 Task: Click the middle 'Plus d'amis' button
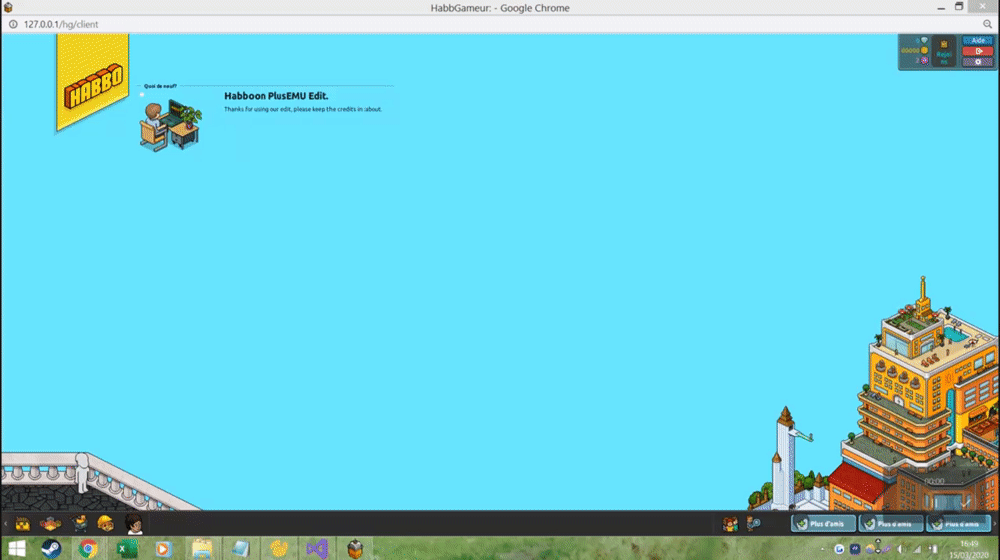click(890, 524)
